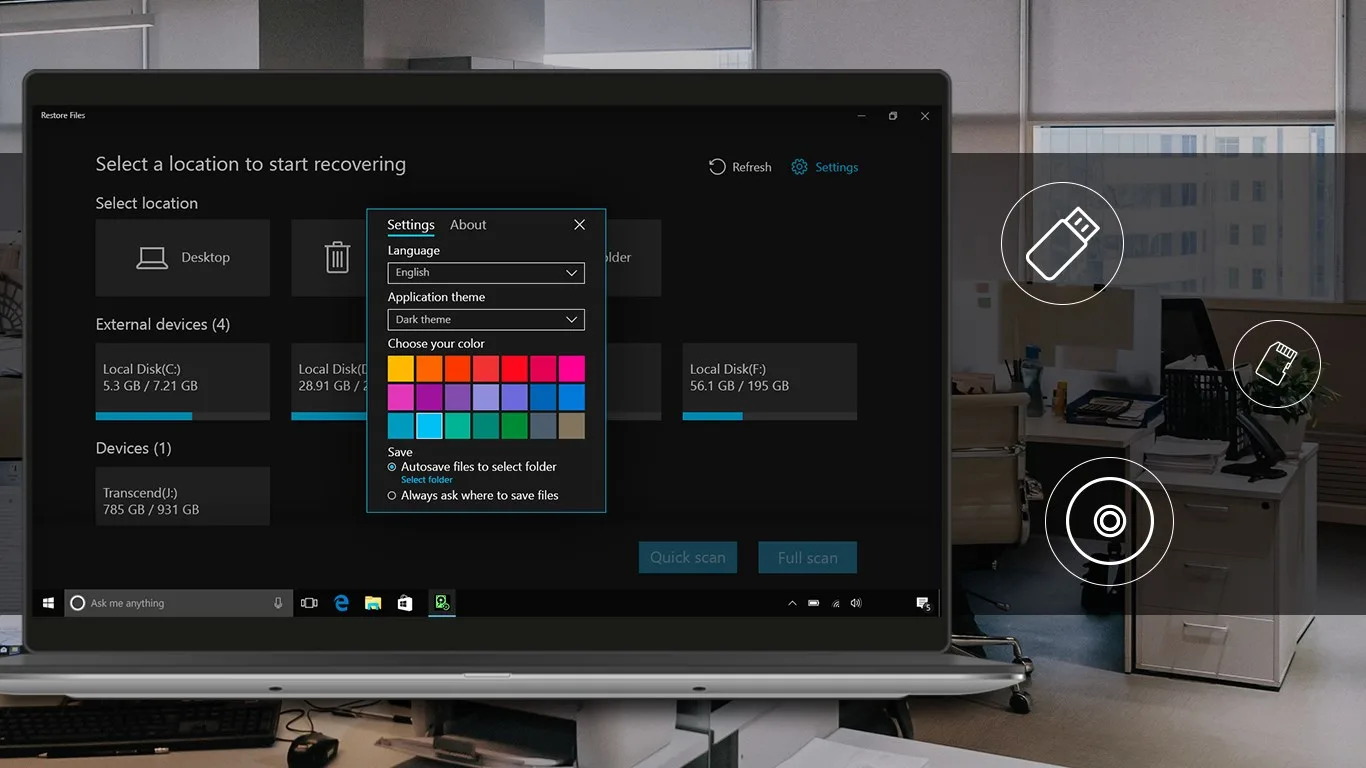Open the Windows Start menu

tap(47, 603)
